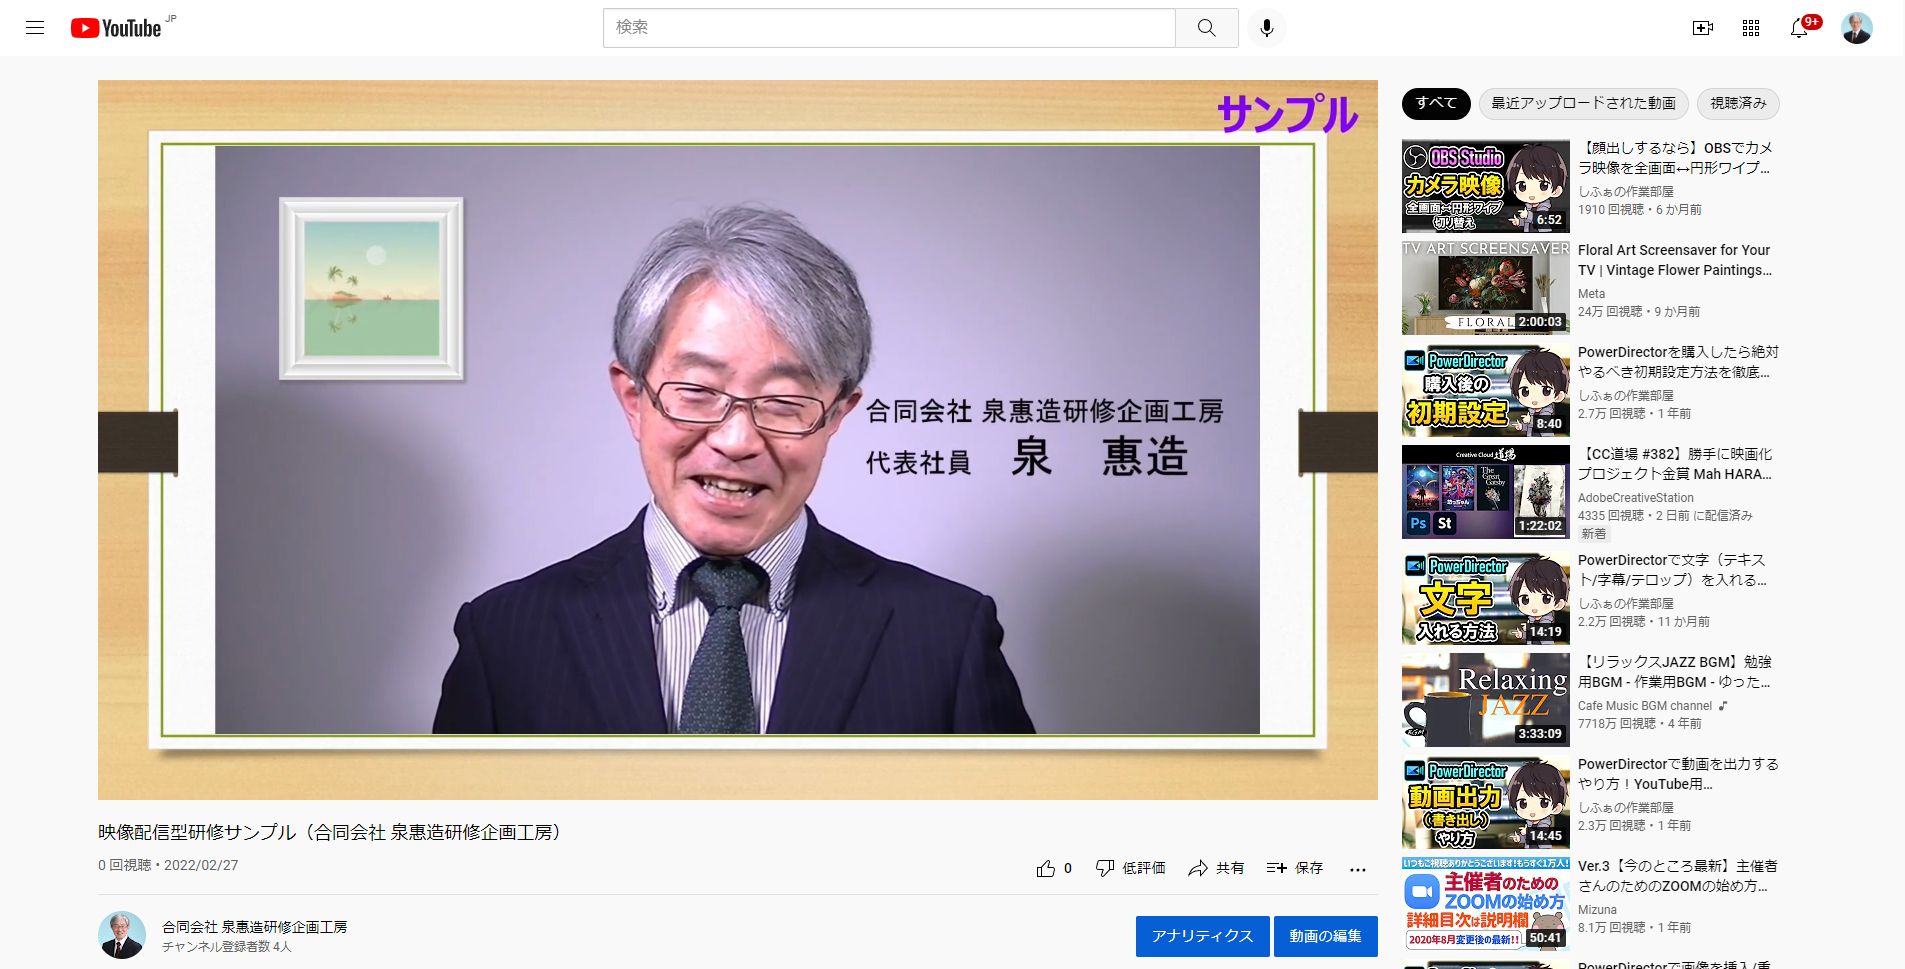
Task: Open the CC道場 #382 thumbnail
Action: (1486, 493)
